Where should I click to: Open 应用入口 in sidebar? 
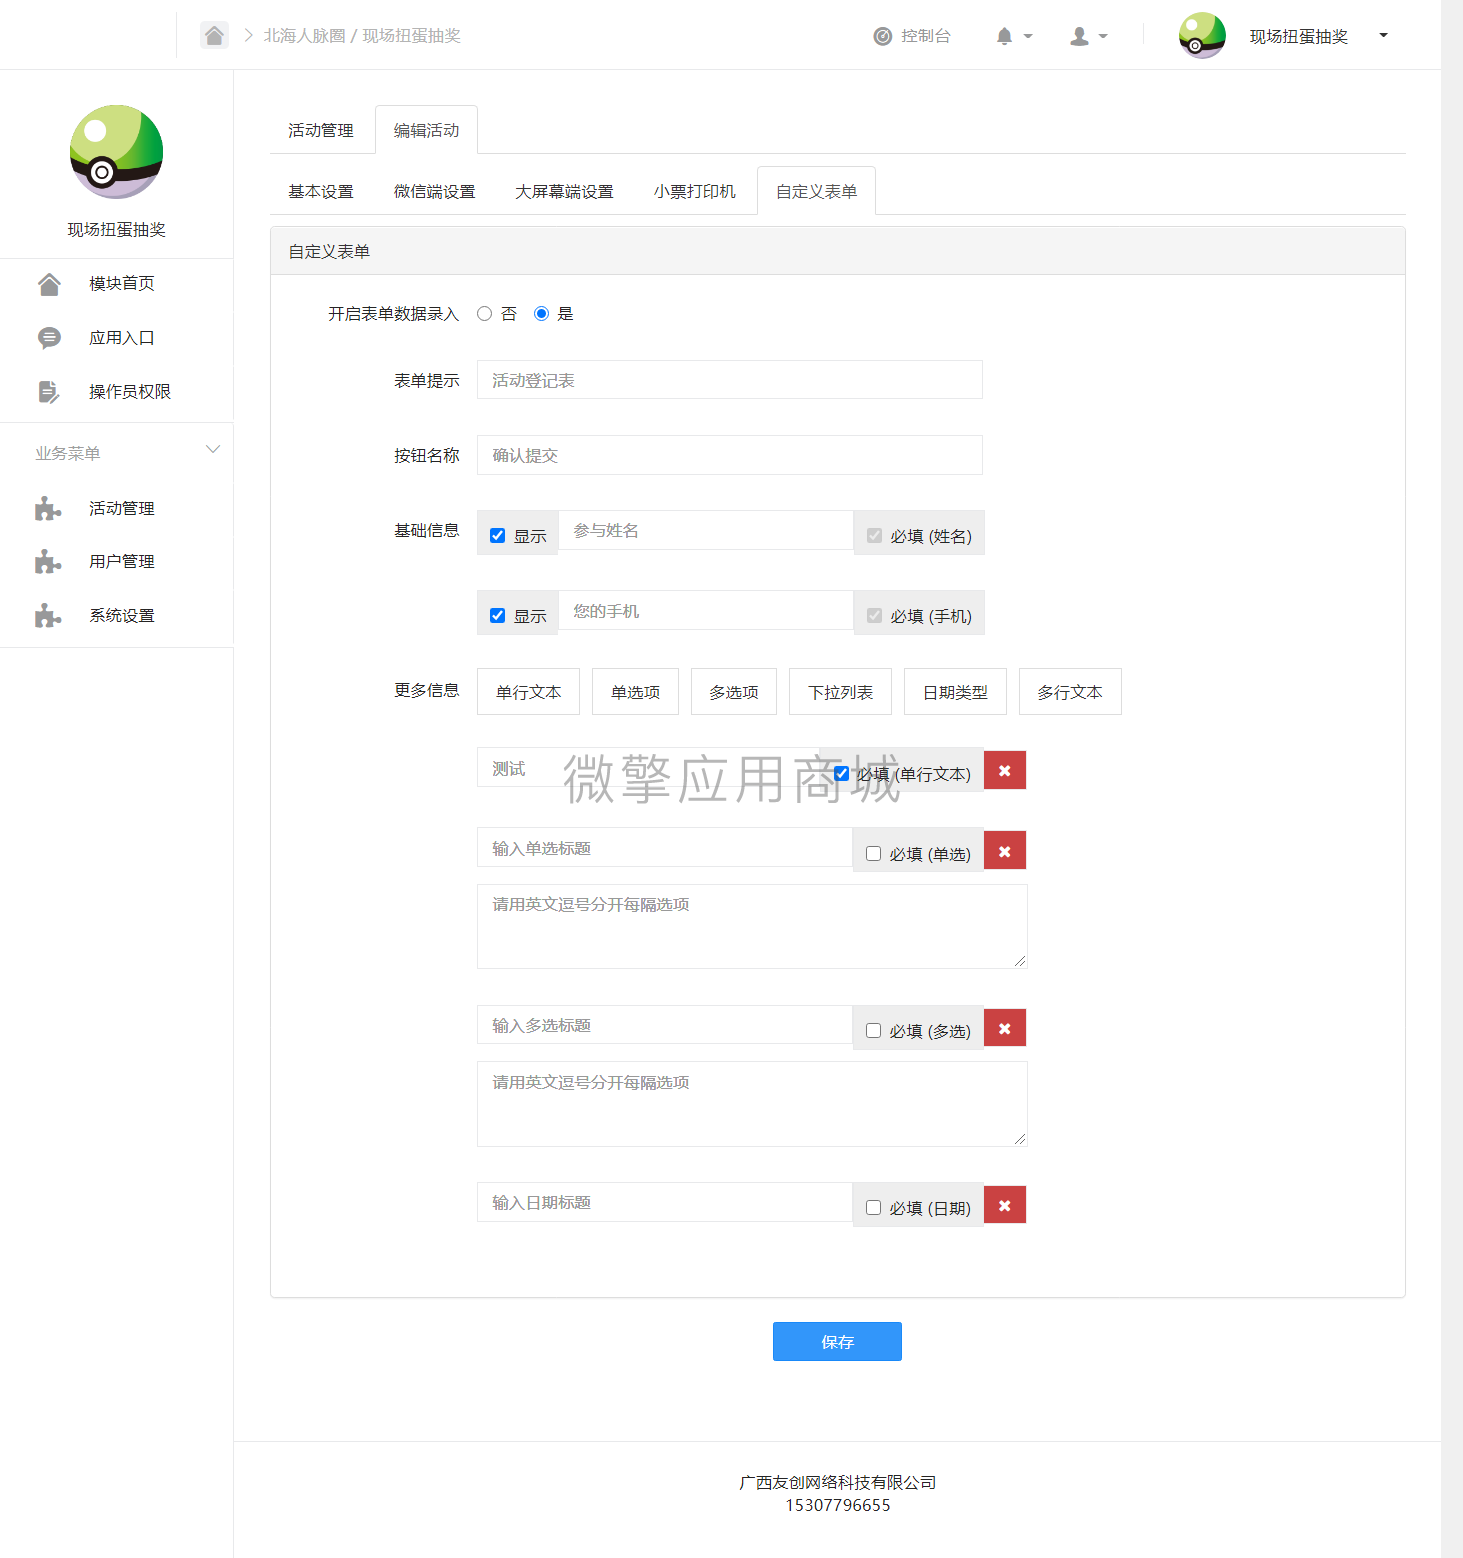click(122, 338)
